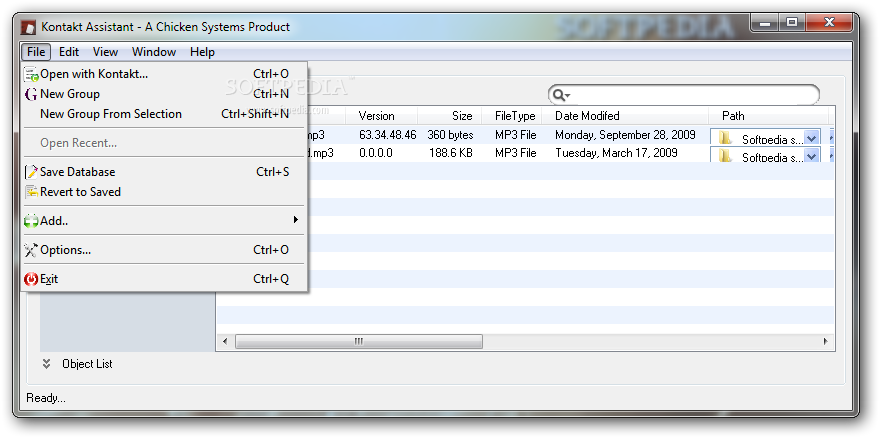Open the File menu
880x438 pixels.
pyautogui.click(x=36, y=52)
